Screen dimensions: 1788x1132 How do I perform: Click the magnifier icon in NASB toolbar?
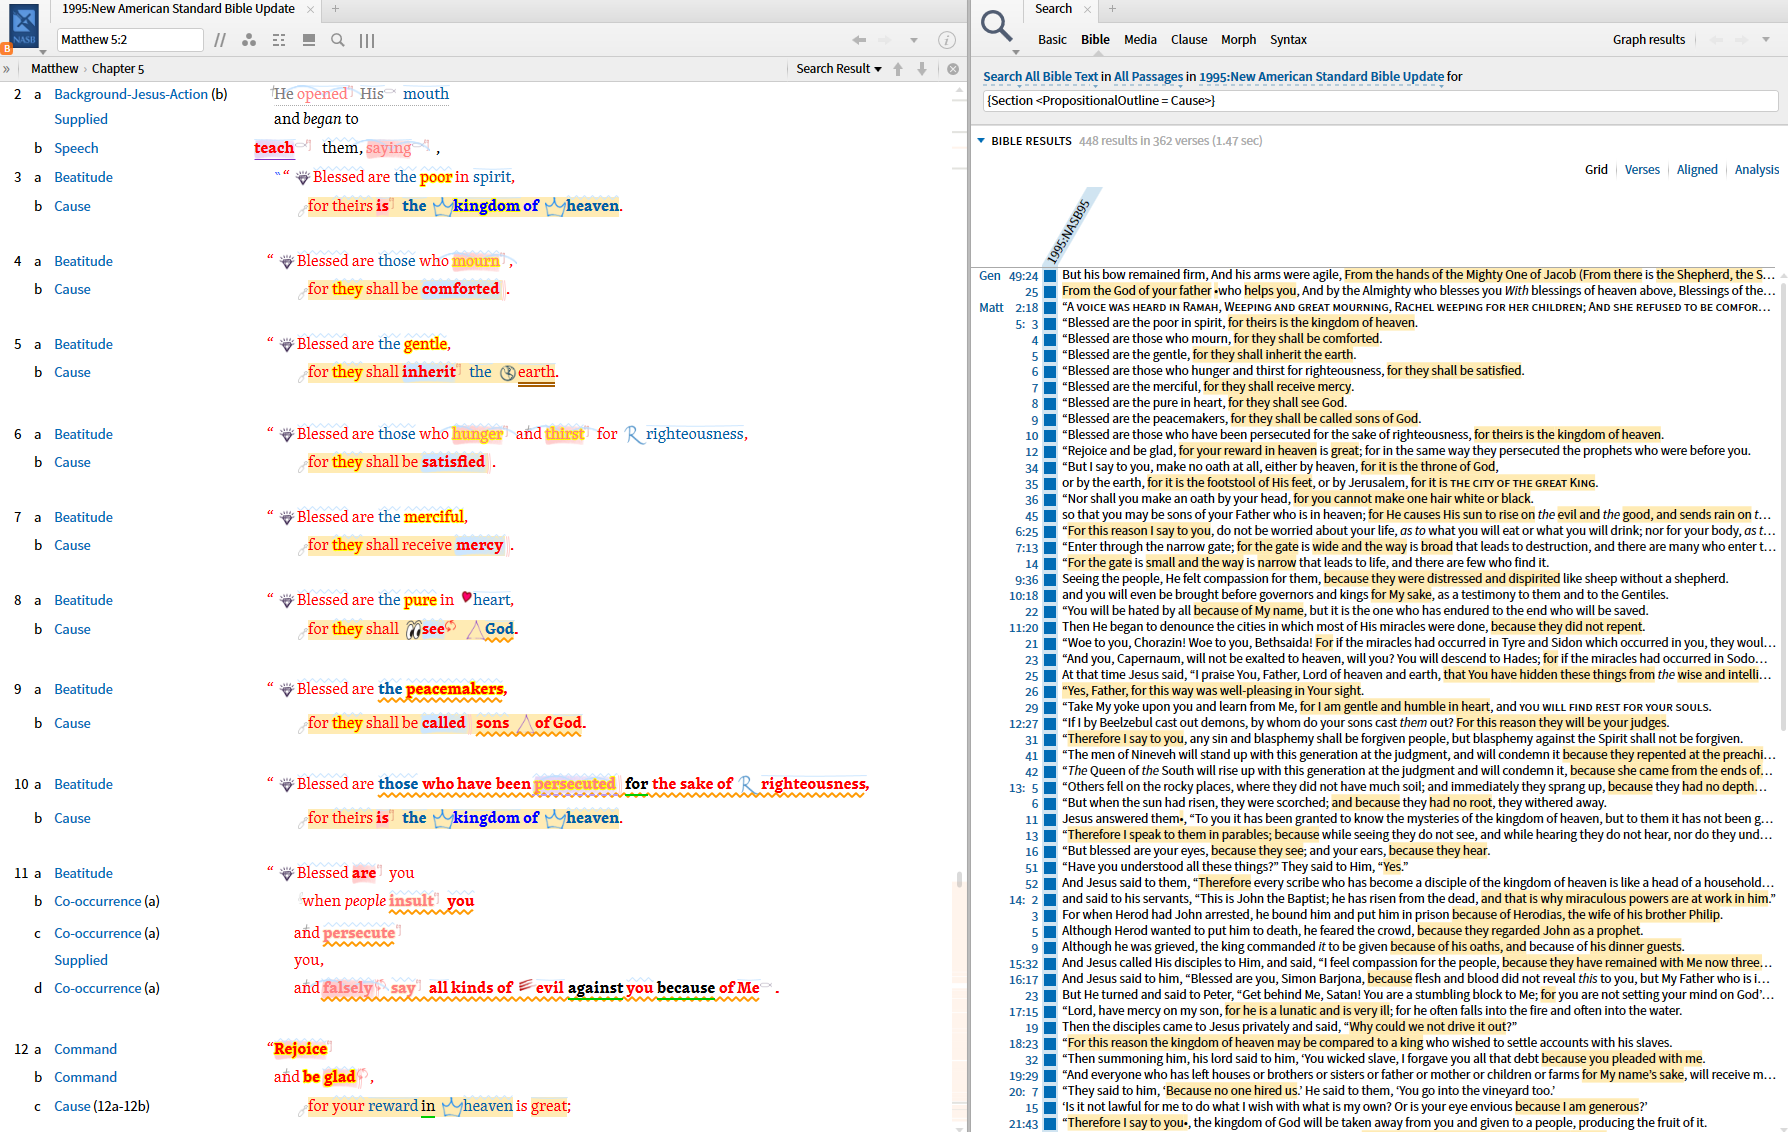[338, 40]
